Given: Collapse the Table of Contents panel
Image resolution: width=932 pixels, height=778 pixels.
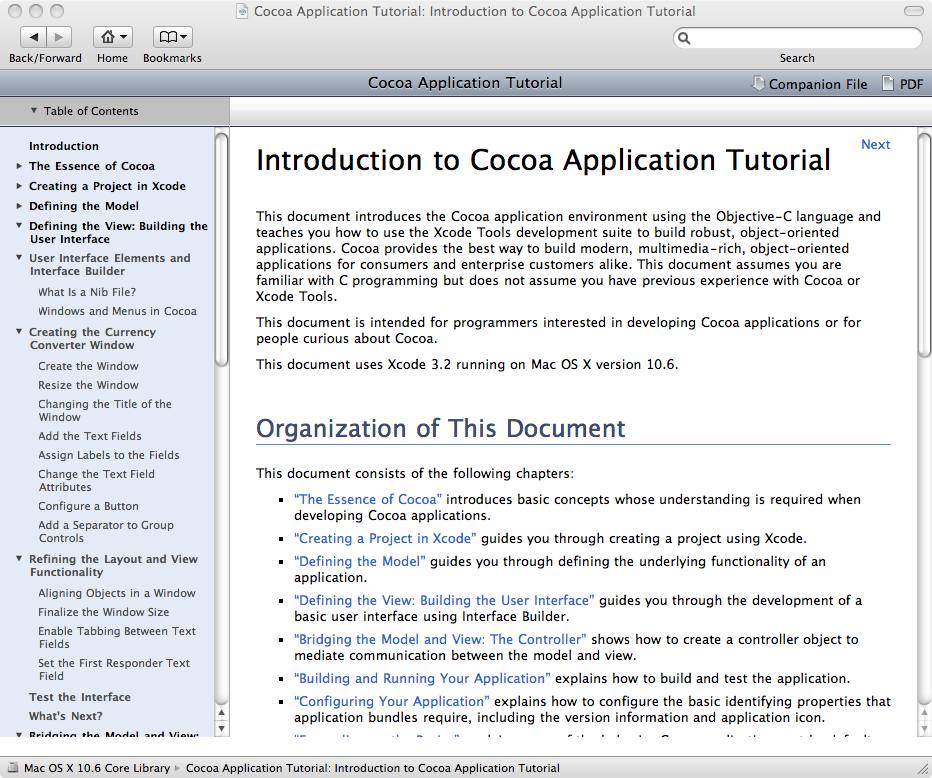Looking at the screenshot, I should 34,111.
